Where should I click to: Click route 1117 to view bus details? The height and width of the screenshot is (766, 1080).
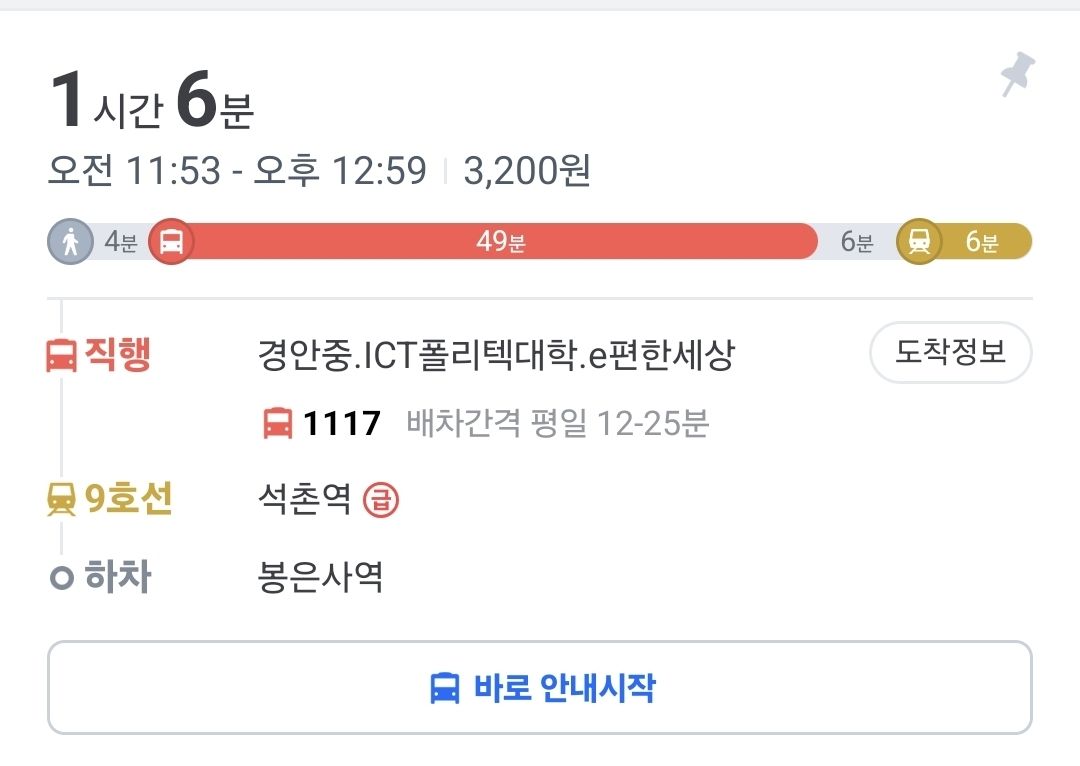(343, 422)
